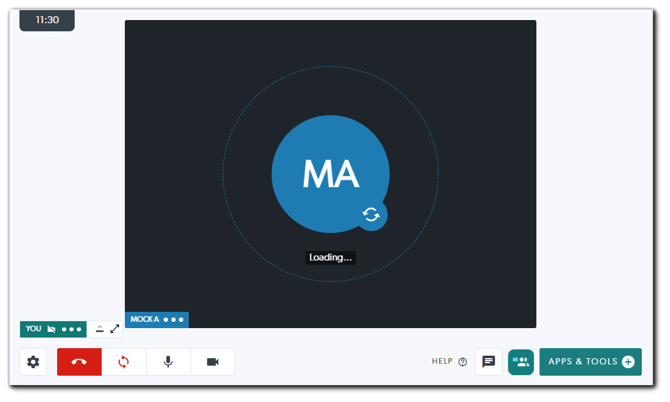The image size is (670, 402).
Task: Open the settings gear
Action: coord(33,362)
